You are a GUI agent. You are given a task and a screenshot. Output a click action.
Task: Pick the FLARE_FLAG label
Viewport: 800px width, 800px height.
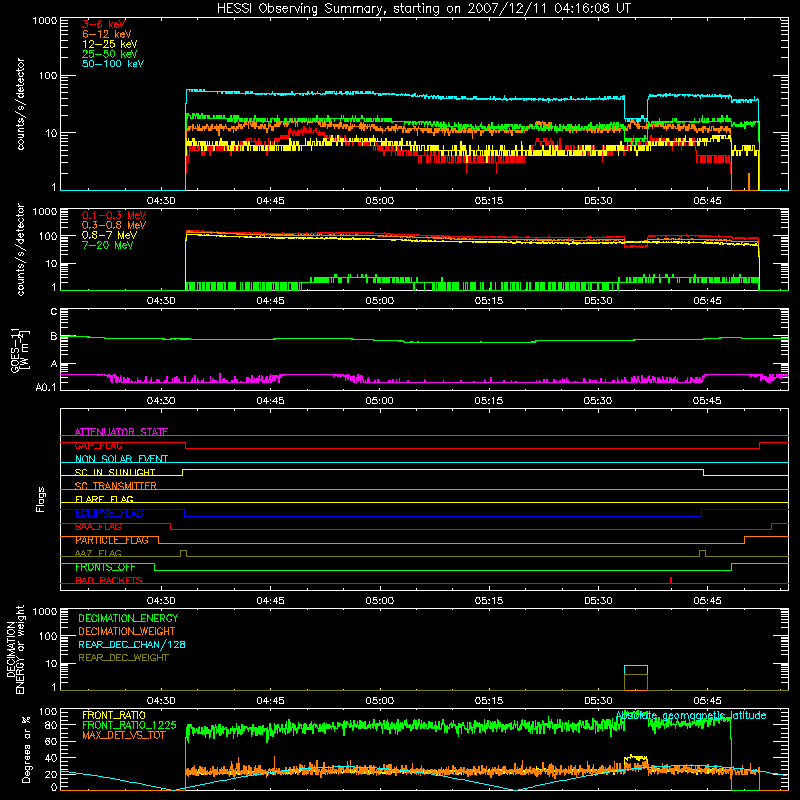coord(104,499)
